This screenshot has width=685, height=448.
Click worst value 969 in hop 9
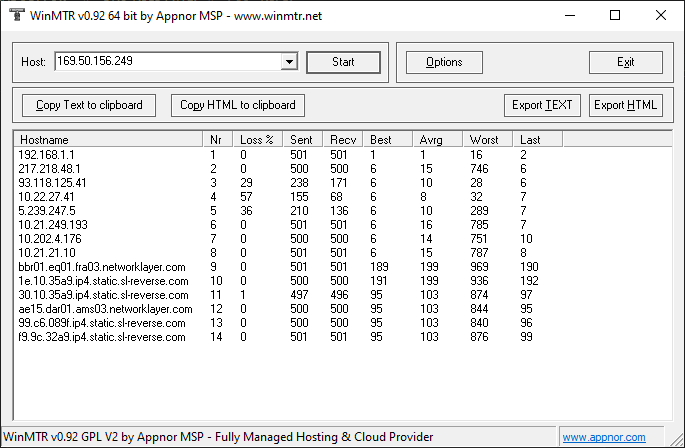(479, 267)
